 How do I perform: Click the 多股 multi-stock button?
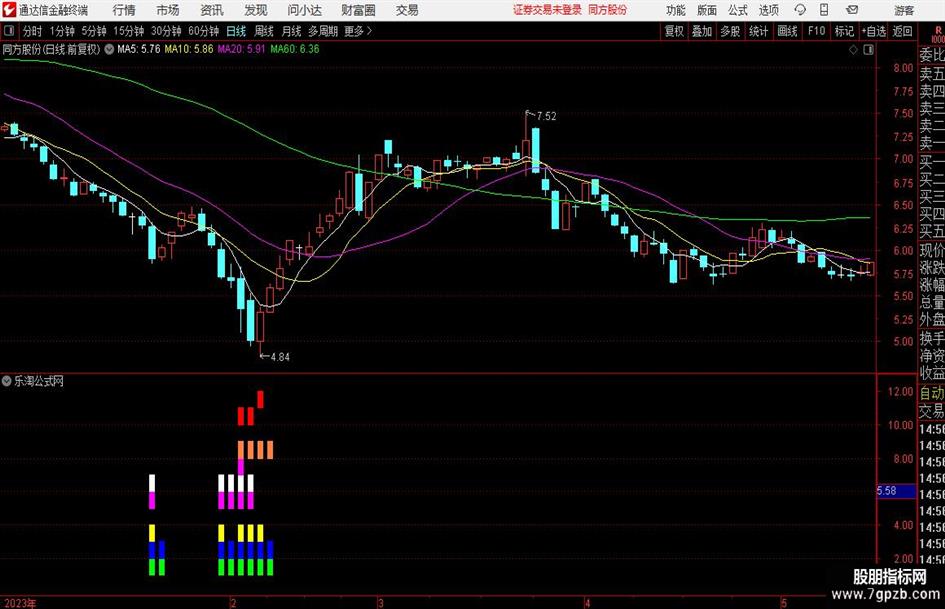pyautogui.click(x=730, y=31)
